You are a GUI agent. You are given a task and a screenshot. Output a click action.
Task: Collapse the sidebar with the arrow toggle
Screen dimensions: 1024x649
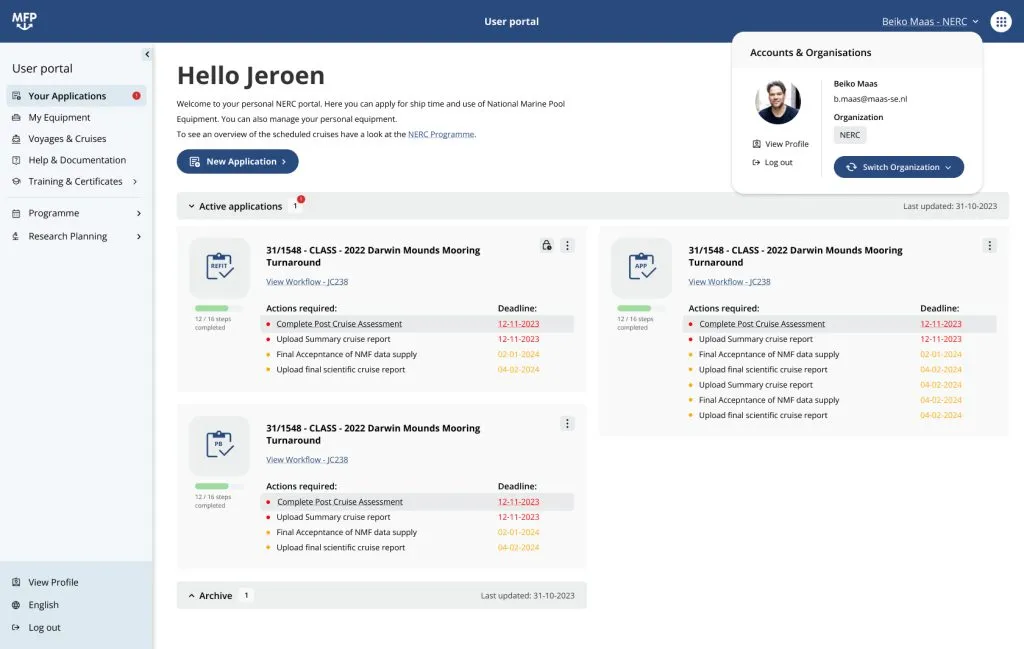point(147,54)
